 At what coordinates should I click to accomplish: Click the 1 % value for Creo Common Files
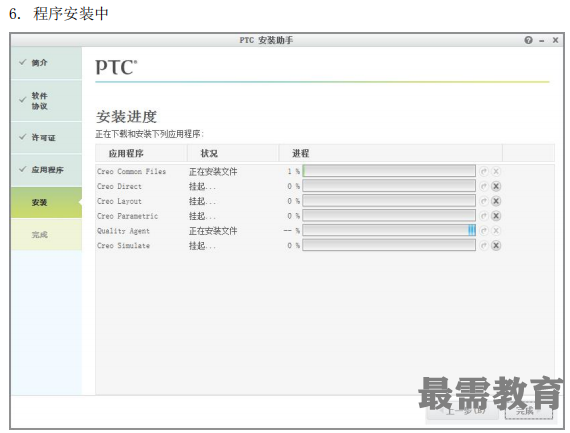[294, 171]
